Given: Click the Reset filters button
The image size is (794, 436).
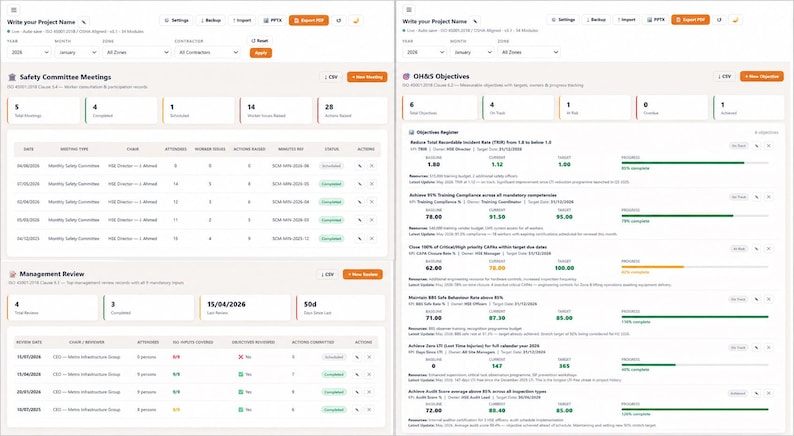Looking at the screenshot, I should pyautogui.click(x=260, y=41).
